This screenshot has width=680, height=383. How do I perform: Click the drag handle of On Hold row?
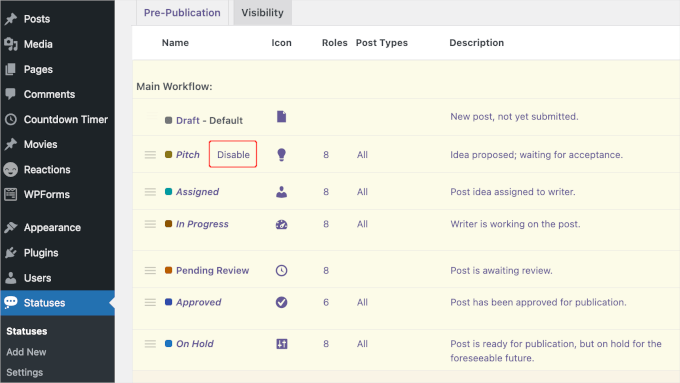[150, 344]
